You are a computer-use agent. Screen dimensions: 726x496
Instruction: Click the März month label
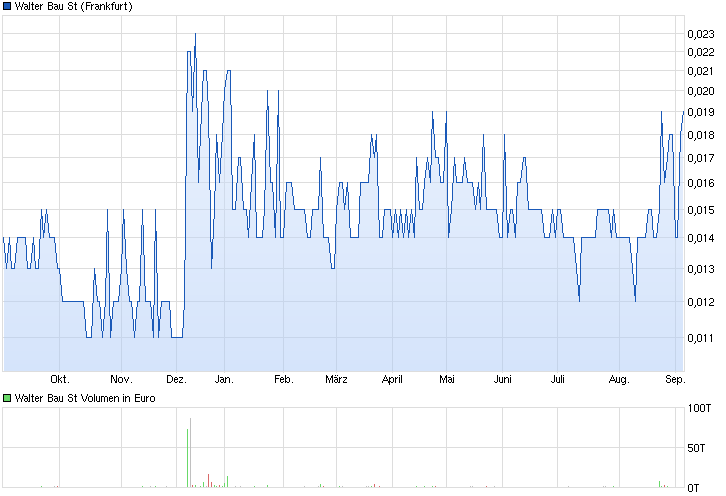tap(336, 379)
